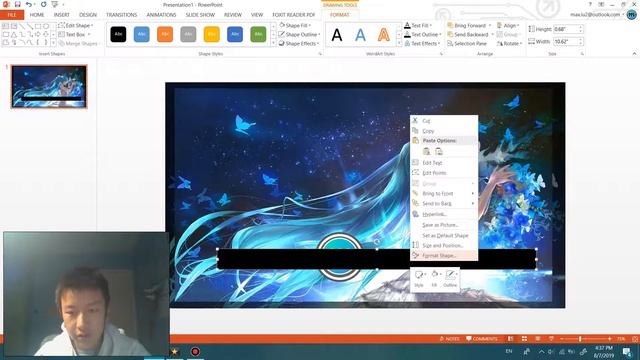Select slide 1 thumbnail in the panel
This screenshot has height=360, width=640.
(49, 87)
